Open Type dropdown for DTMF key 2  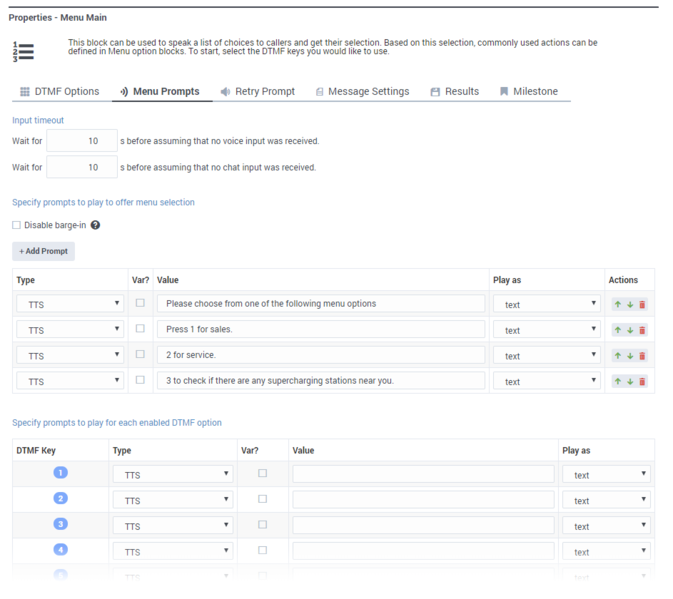[x=173, y=500]
